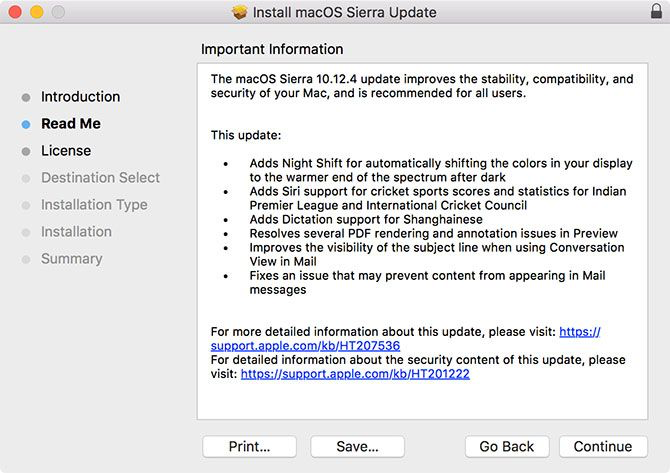Select the Summary step in the sidebar
Image resolution: width=670 pixels, height=473 pixels.
pyautogui.click(x=71, y=259)
